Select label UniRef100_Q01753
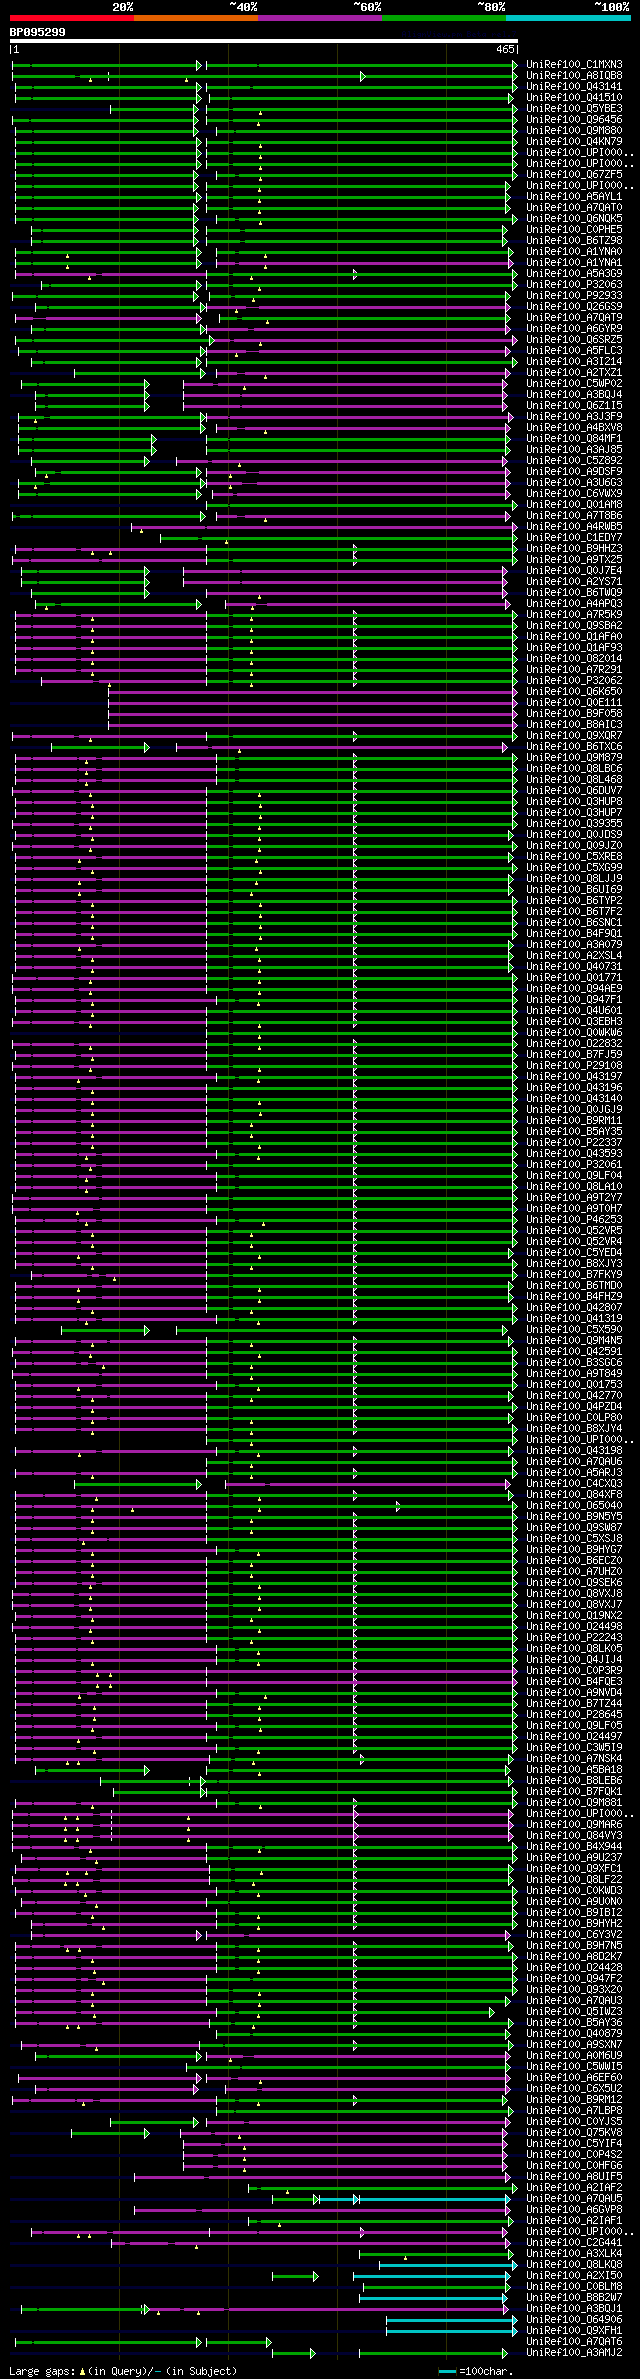Viewport: 640px width, 2379px height. click(574, 1384)
